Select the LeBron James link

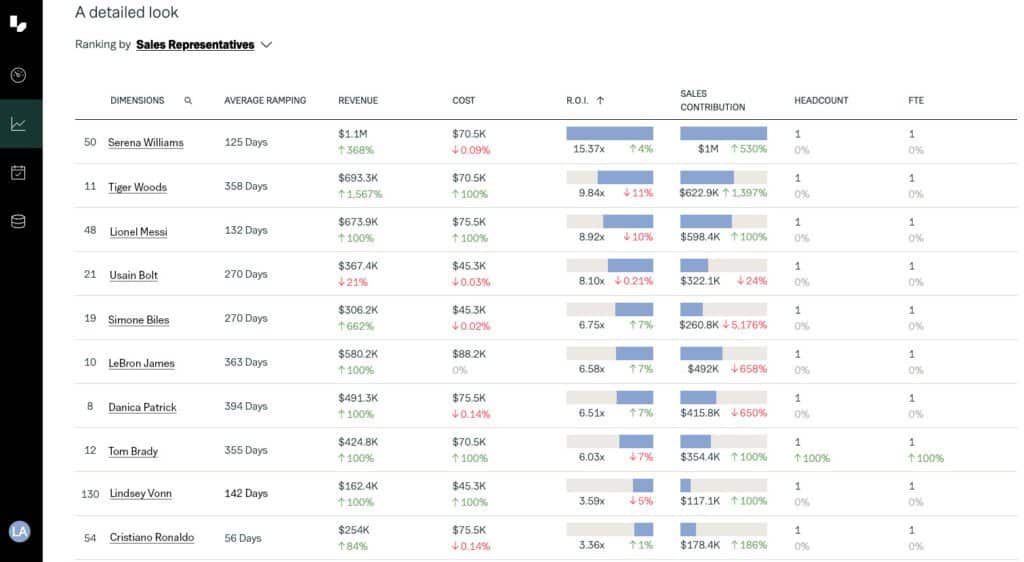tap(141, 363)
